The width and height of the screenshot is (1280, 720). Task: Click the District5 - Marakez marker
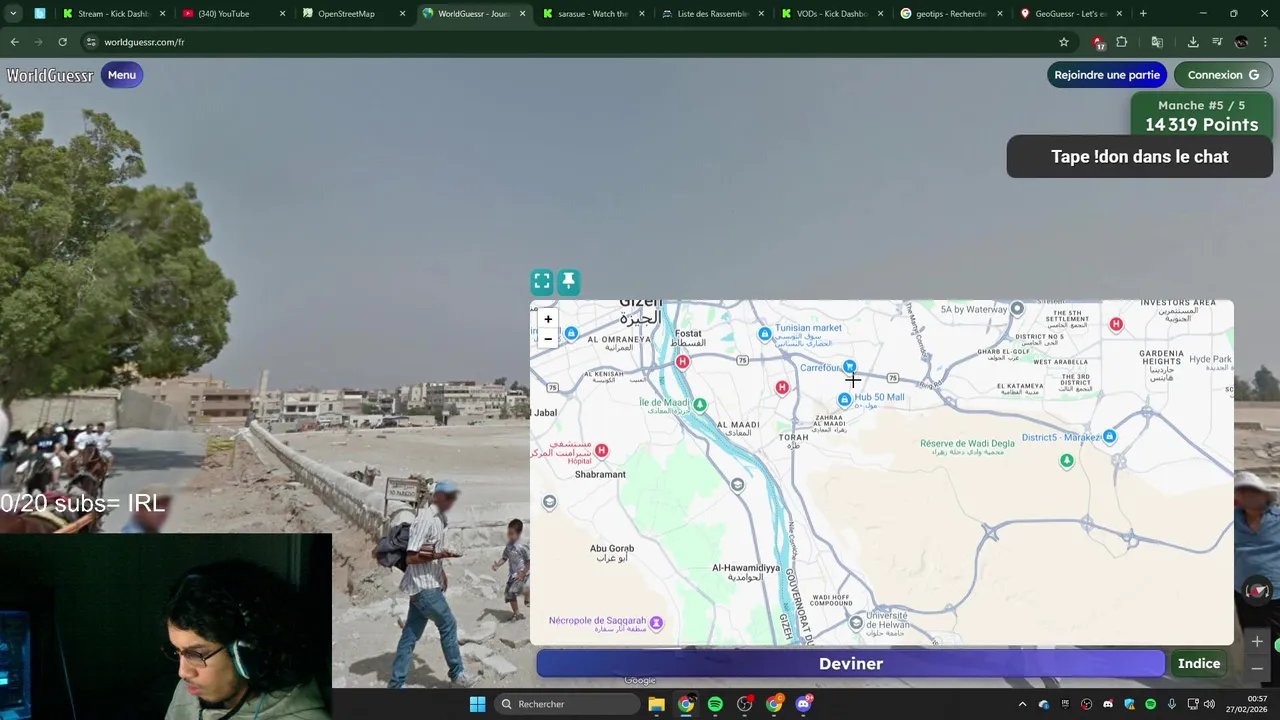[x=1109, y=437]
